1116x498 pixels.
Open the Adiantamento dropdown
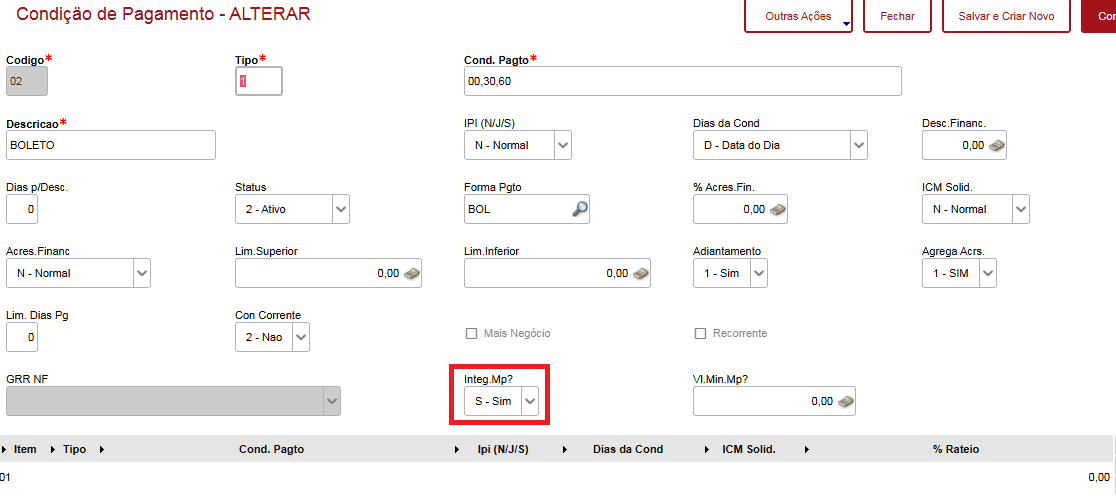pos(757,273)
